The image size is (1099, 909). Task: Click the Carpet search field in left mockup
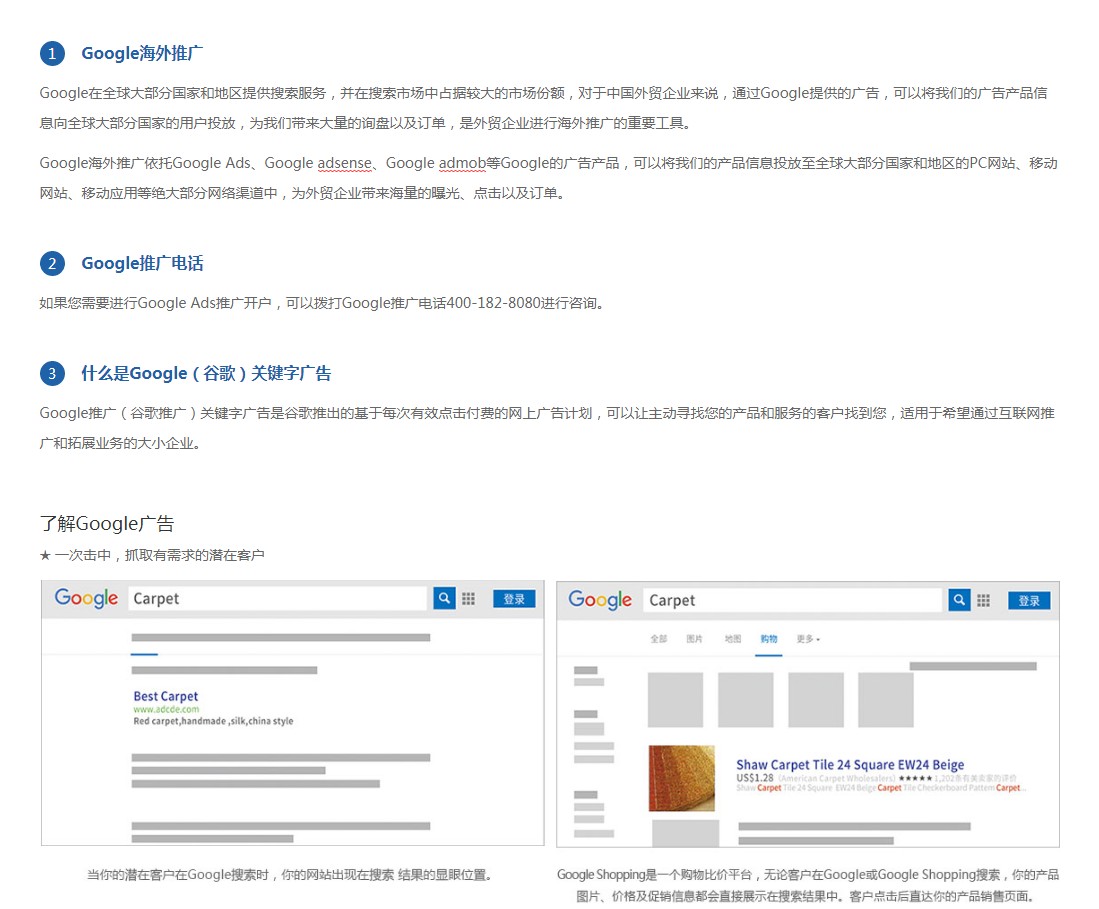click(x=278, y=598)
